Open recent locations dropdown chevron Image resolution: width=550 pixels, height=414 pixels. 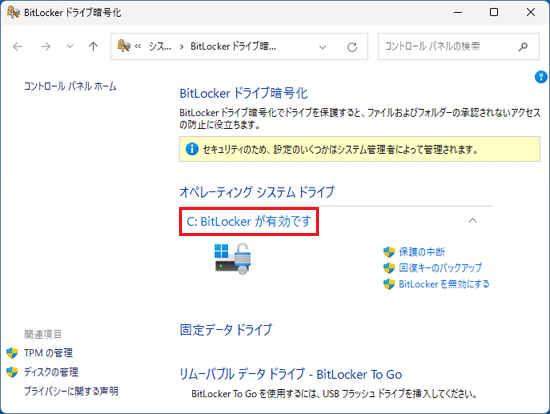click(70, 46)
